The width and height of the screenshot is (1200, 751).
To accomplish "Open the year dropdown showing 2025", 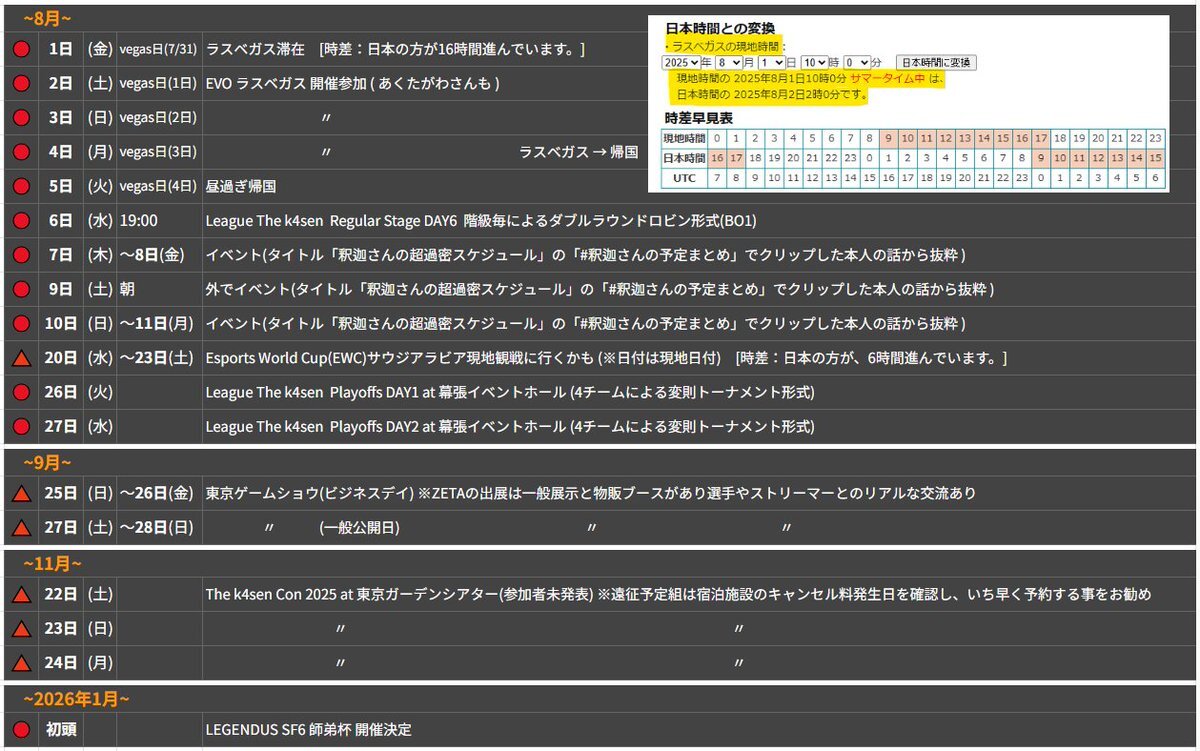I will pyautogui.click(x=681, y=62).
